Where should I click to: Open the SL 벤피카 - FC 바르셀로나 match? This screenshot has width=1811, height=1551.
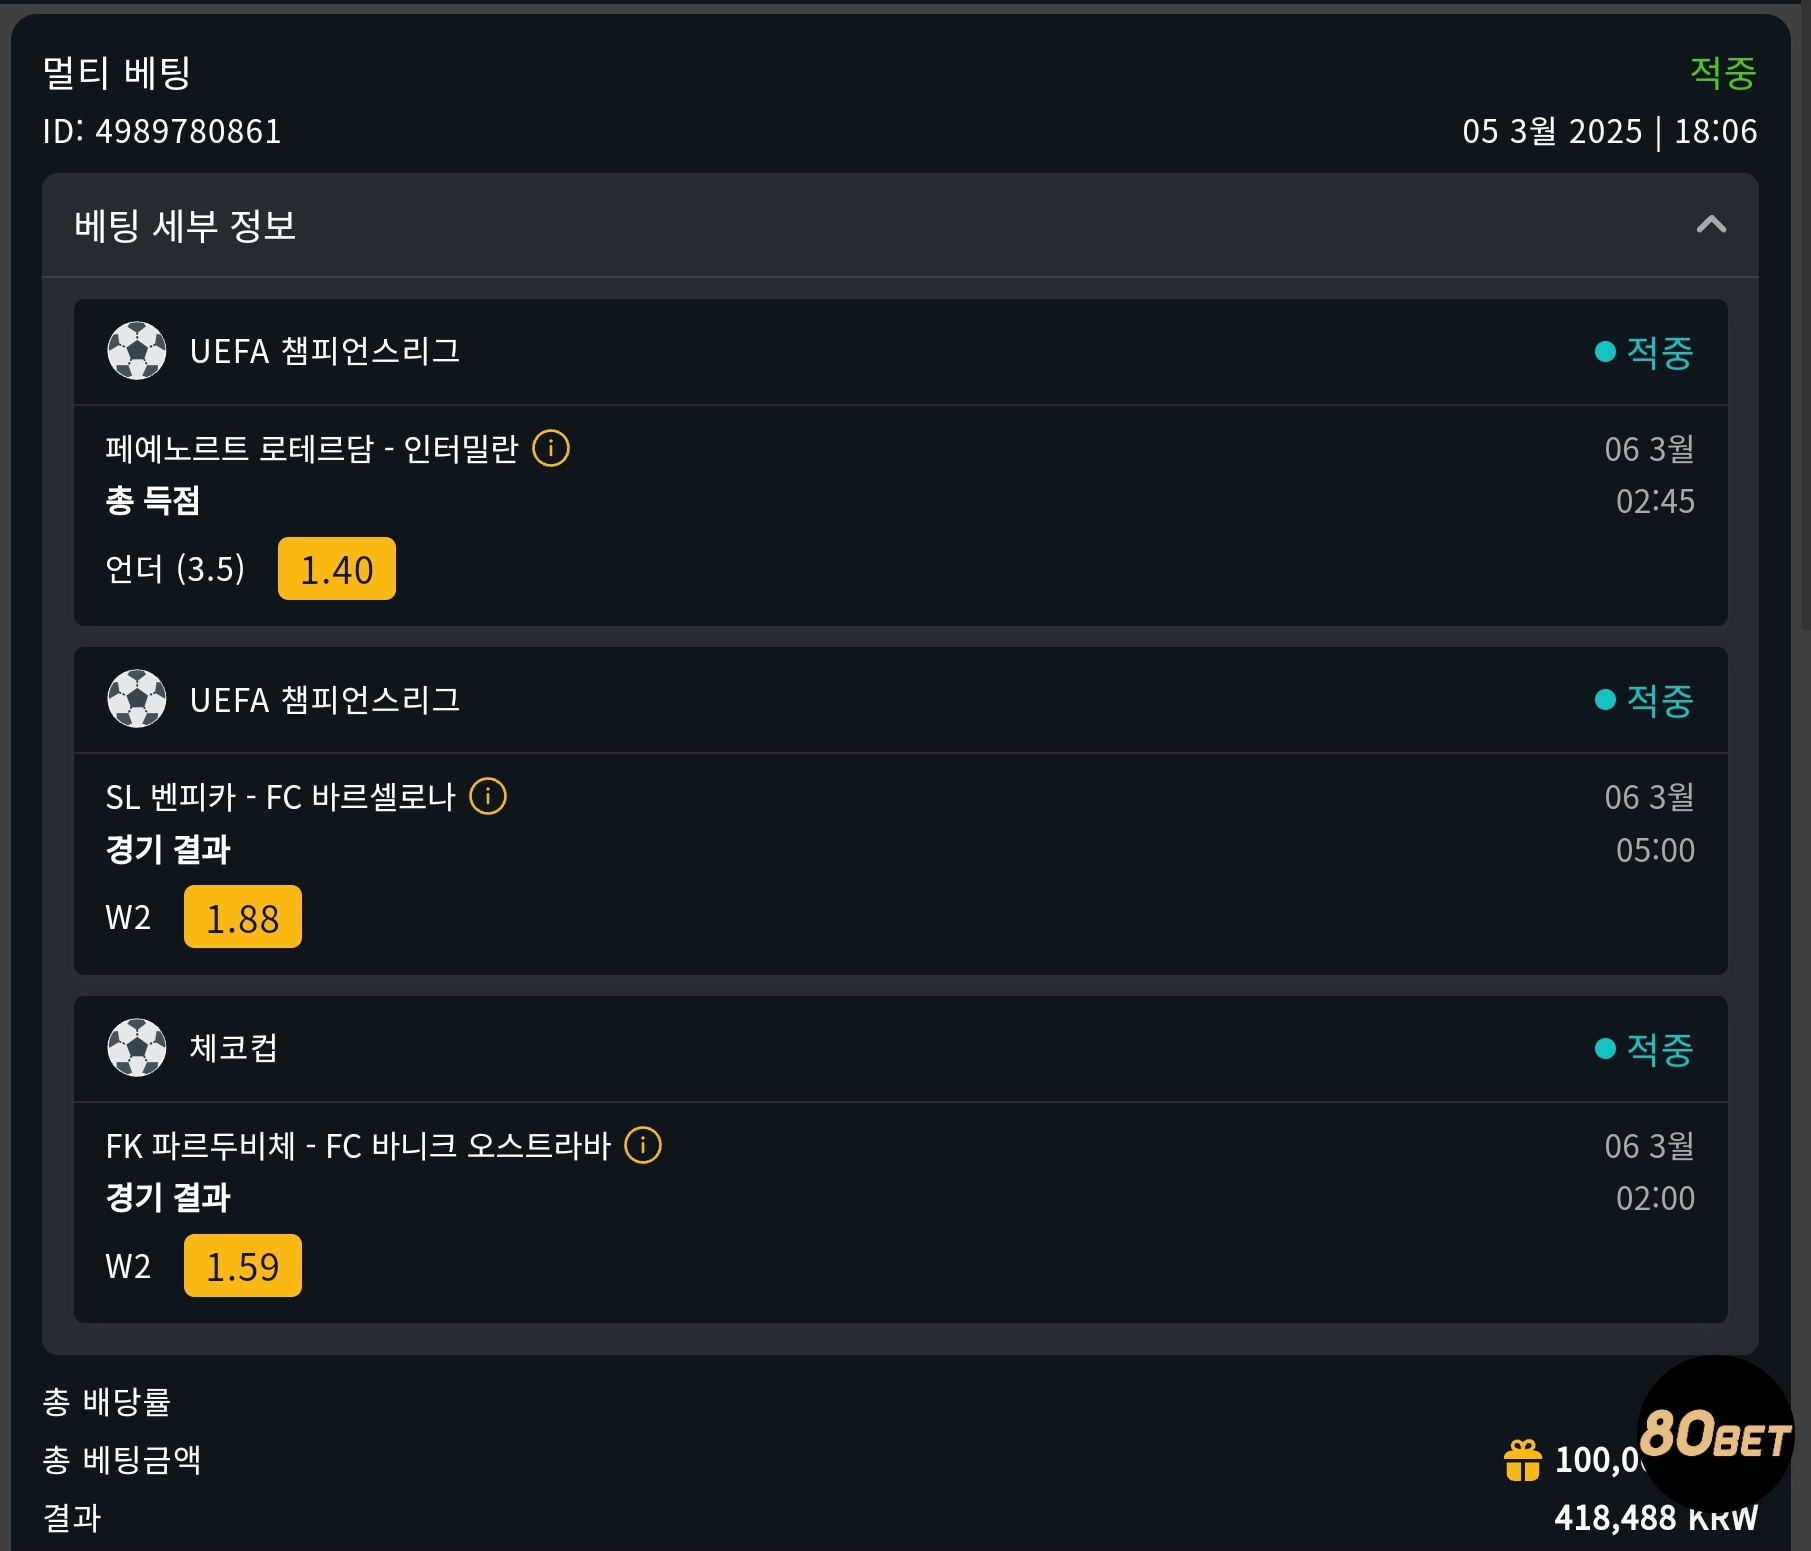pos(280,798)
